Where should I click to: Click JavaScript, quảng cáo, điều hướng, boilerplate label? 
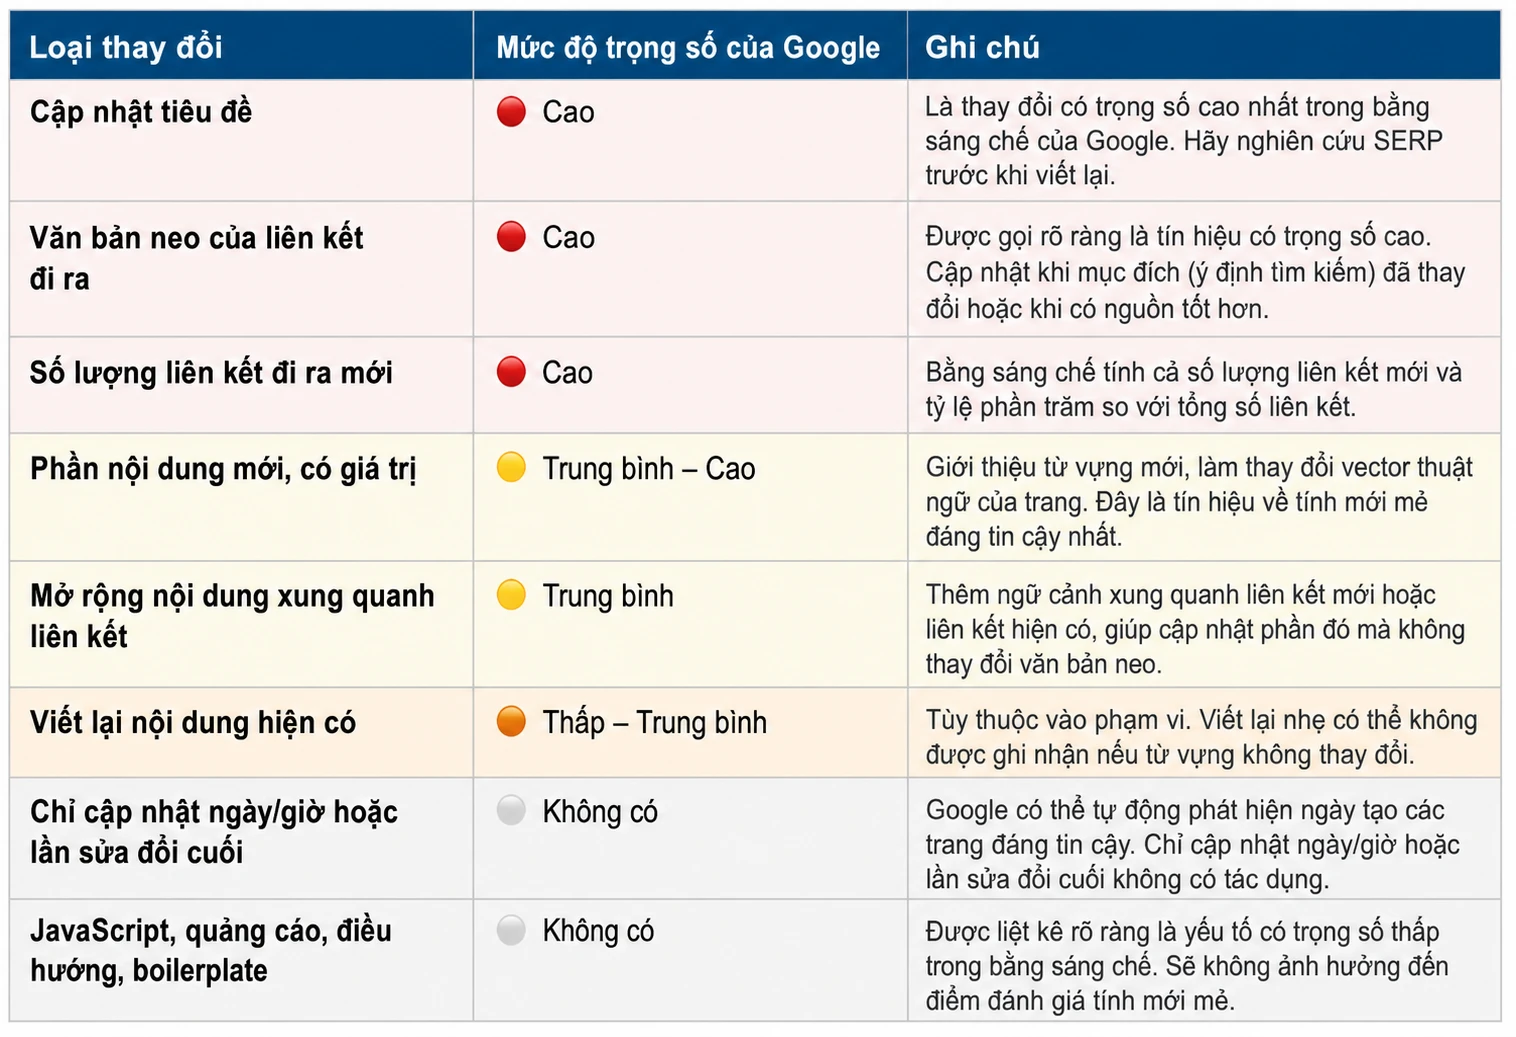coord(211,950)
